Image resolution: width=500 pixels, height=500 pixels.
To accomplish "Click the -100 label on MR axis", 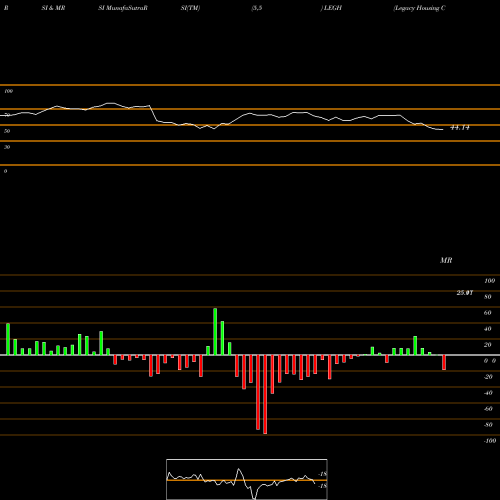I will [x=490, y=441].
